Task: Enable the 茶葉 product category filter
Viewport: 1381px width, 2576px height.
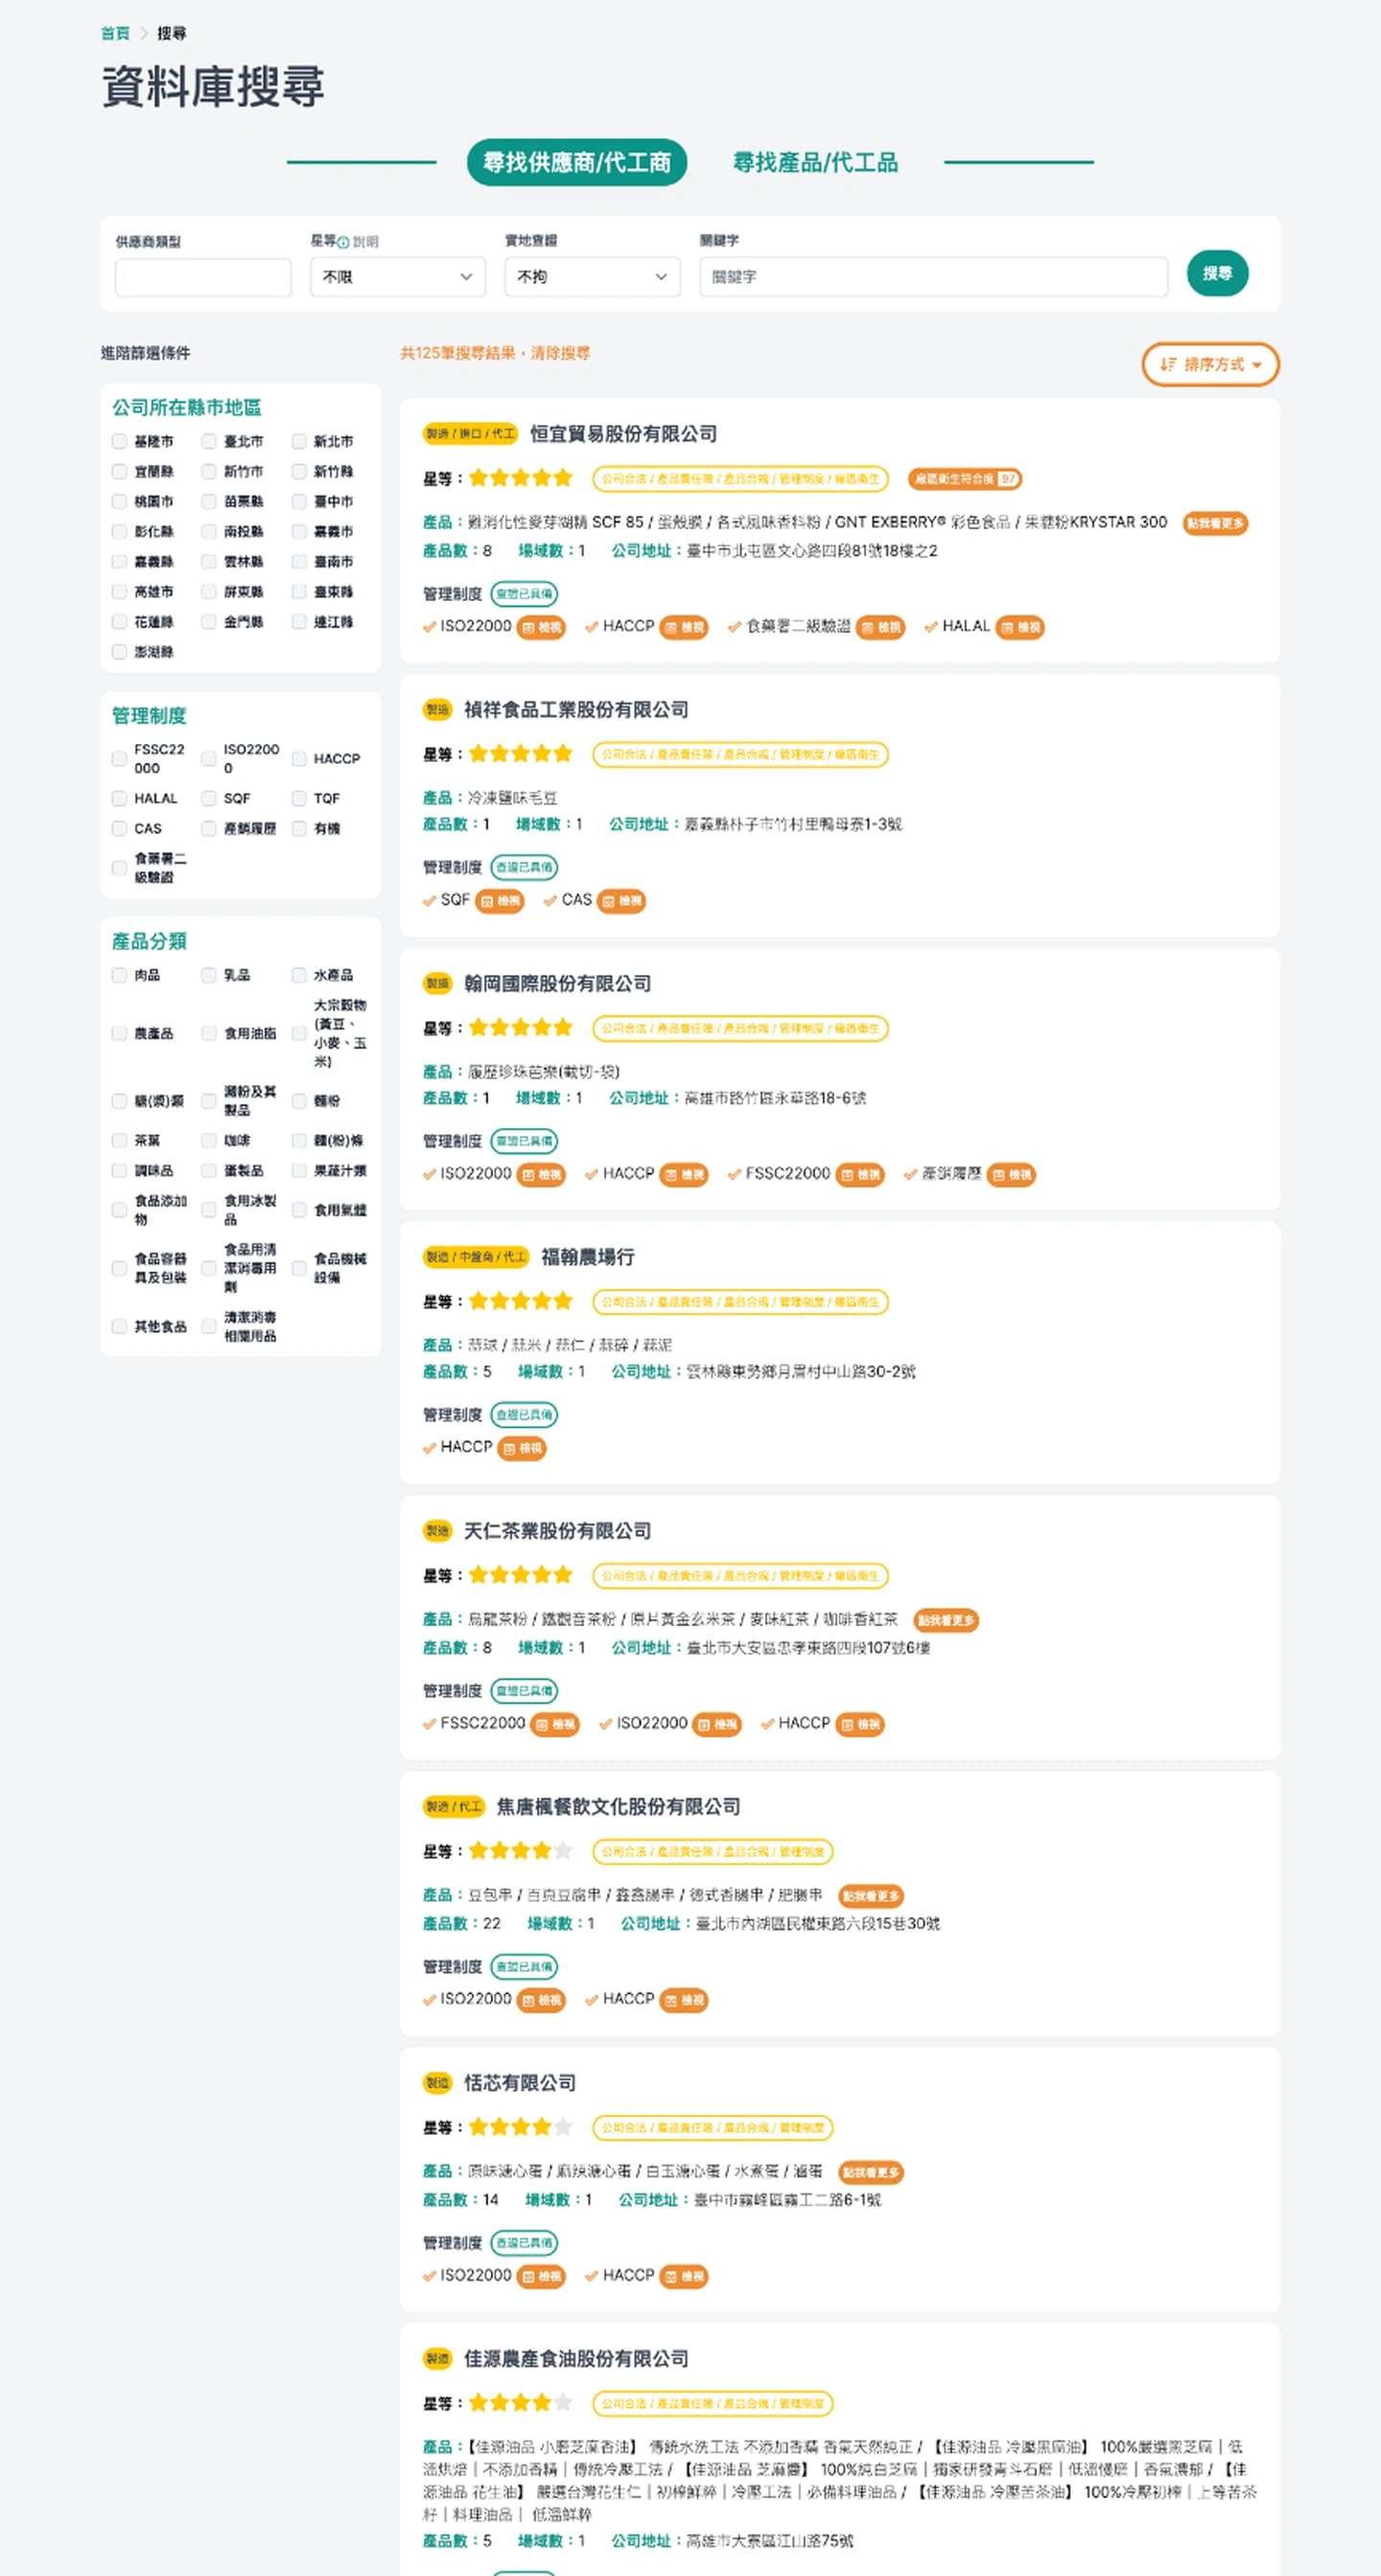Action: tap(119, 1140)
